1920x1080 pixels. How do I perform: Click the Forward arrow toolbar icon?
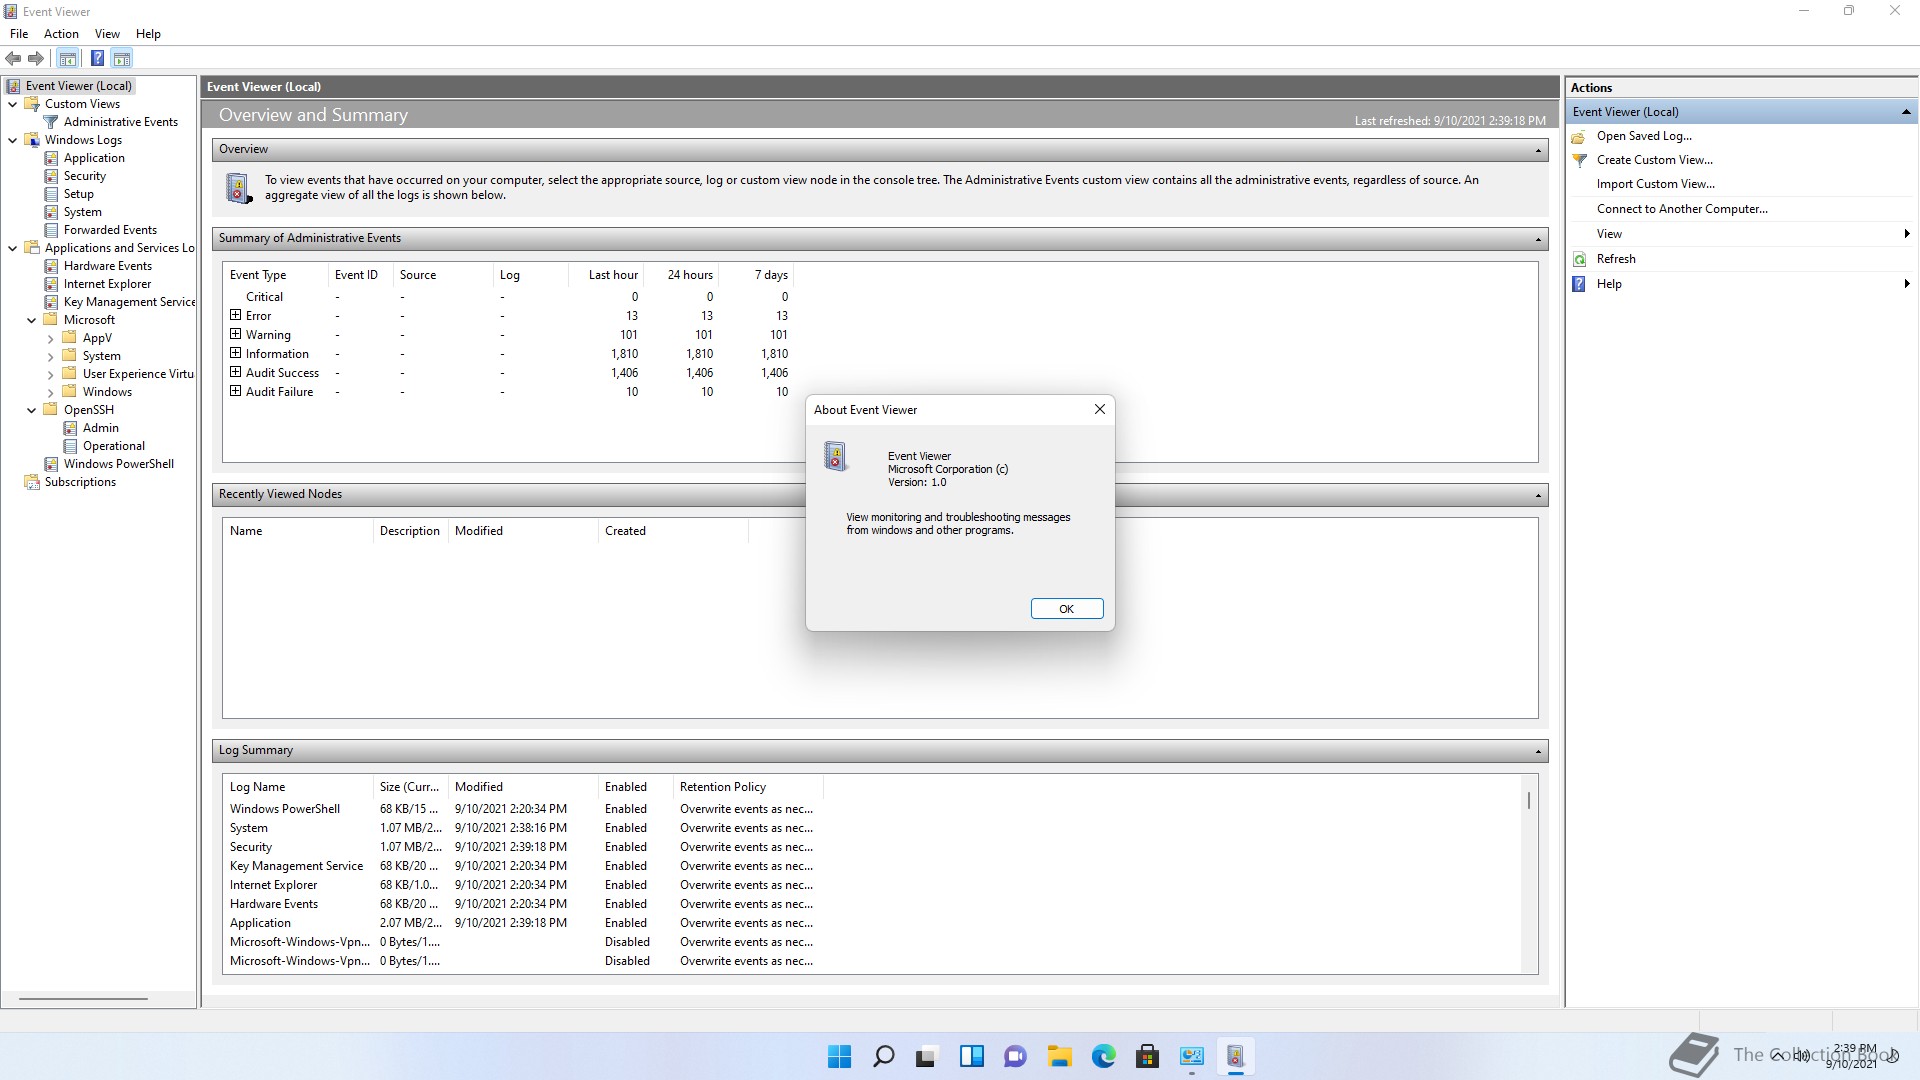click(36, 59)
